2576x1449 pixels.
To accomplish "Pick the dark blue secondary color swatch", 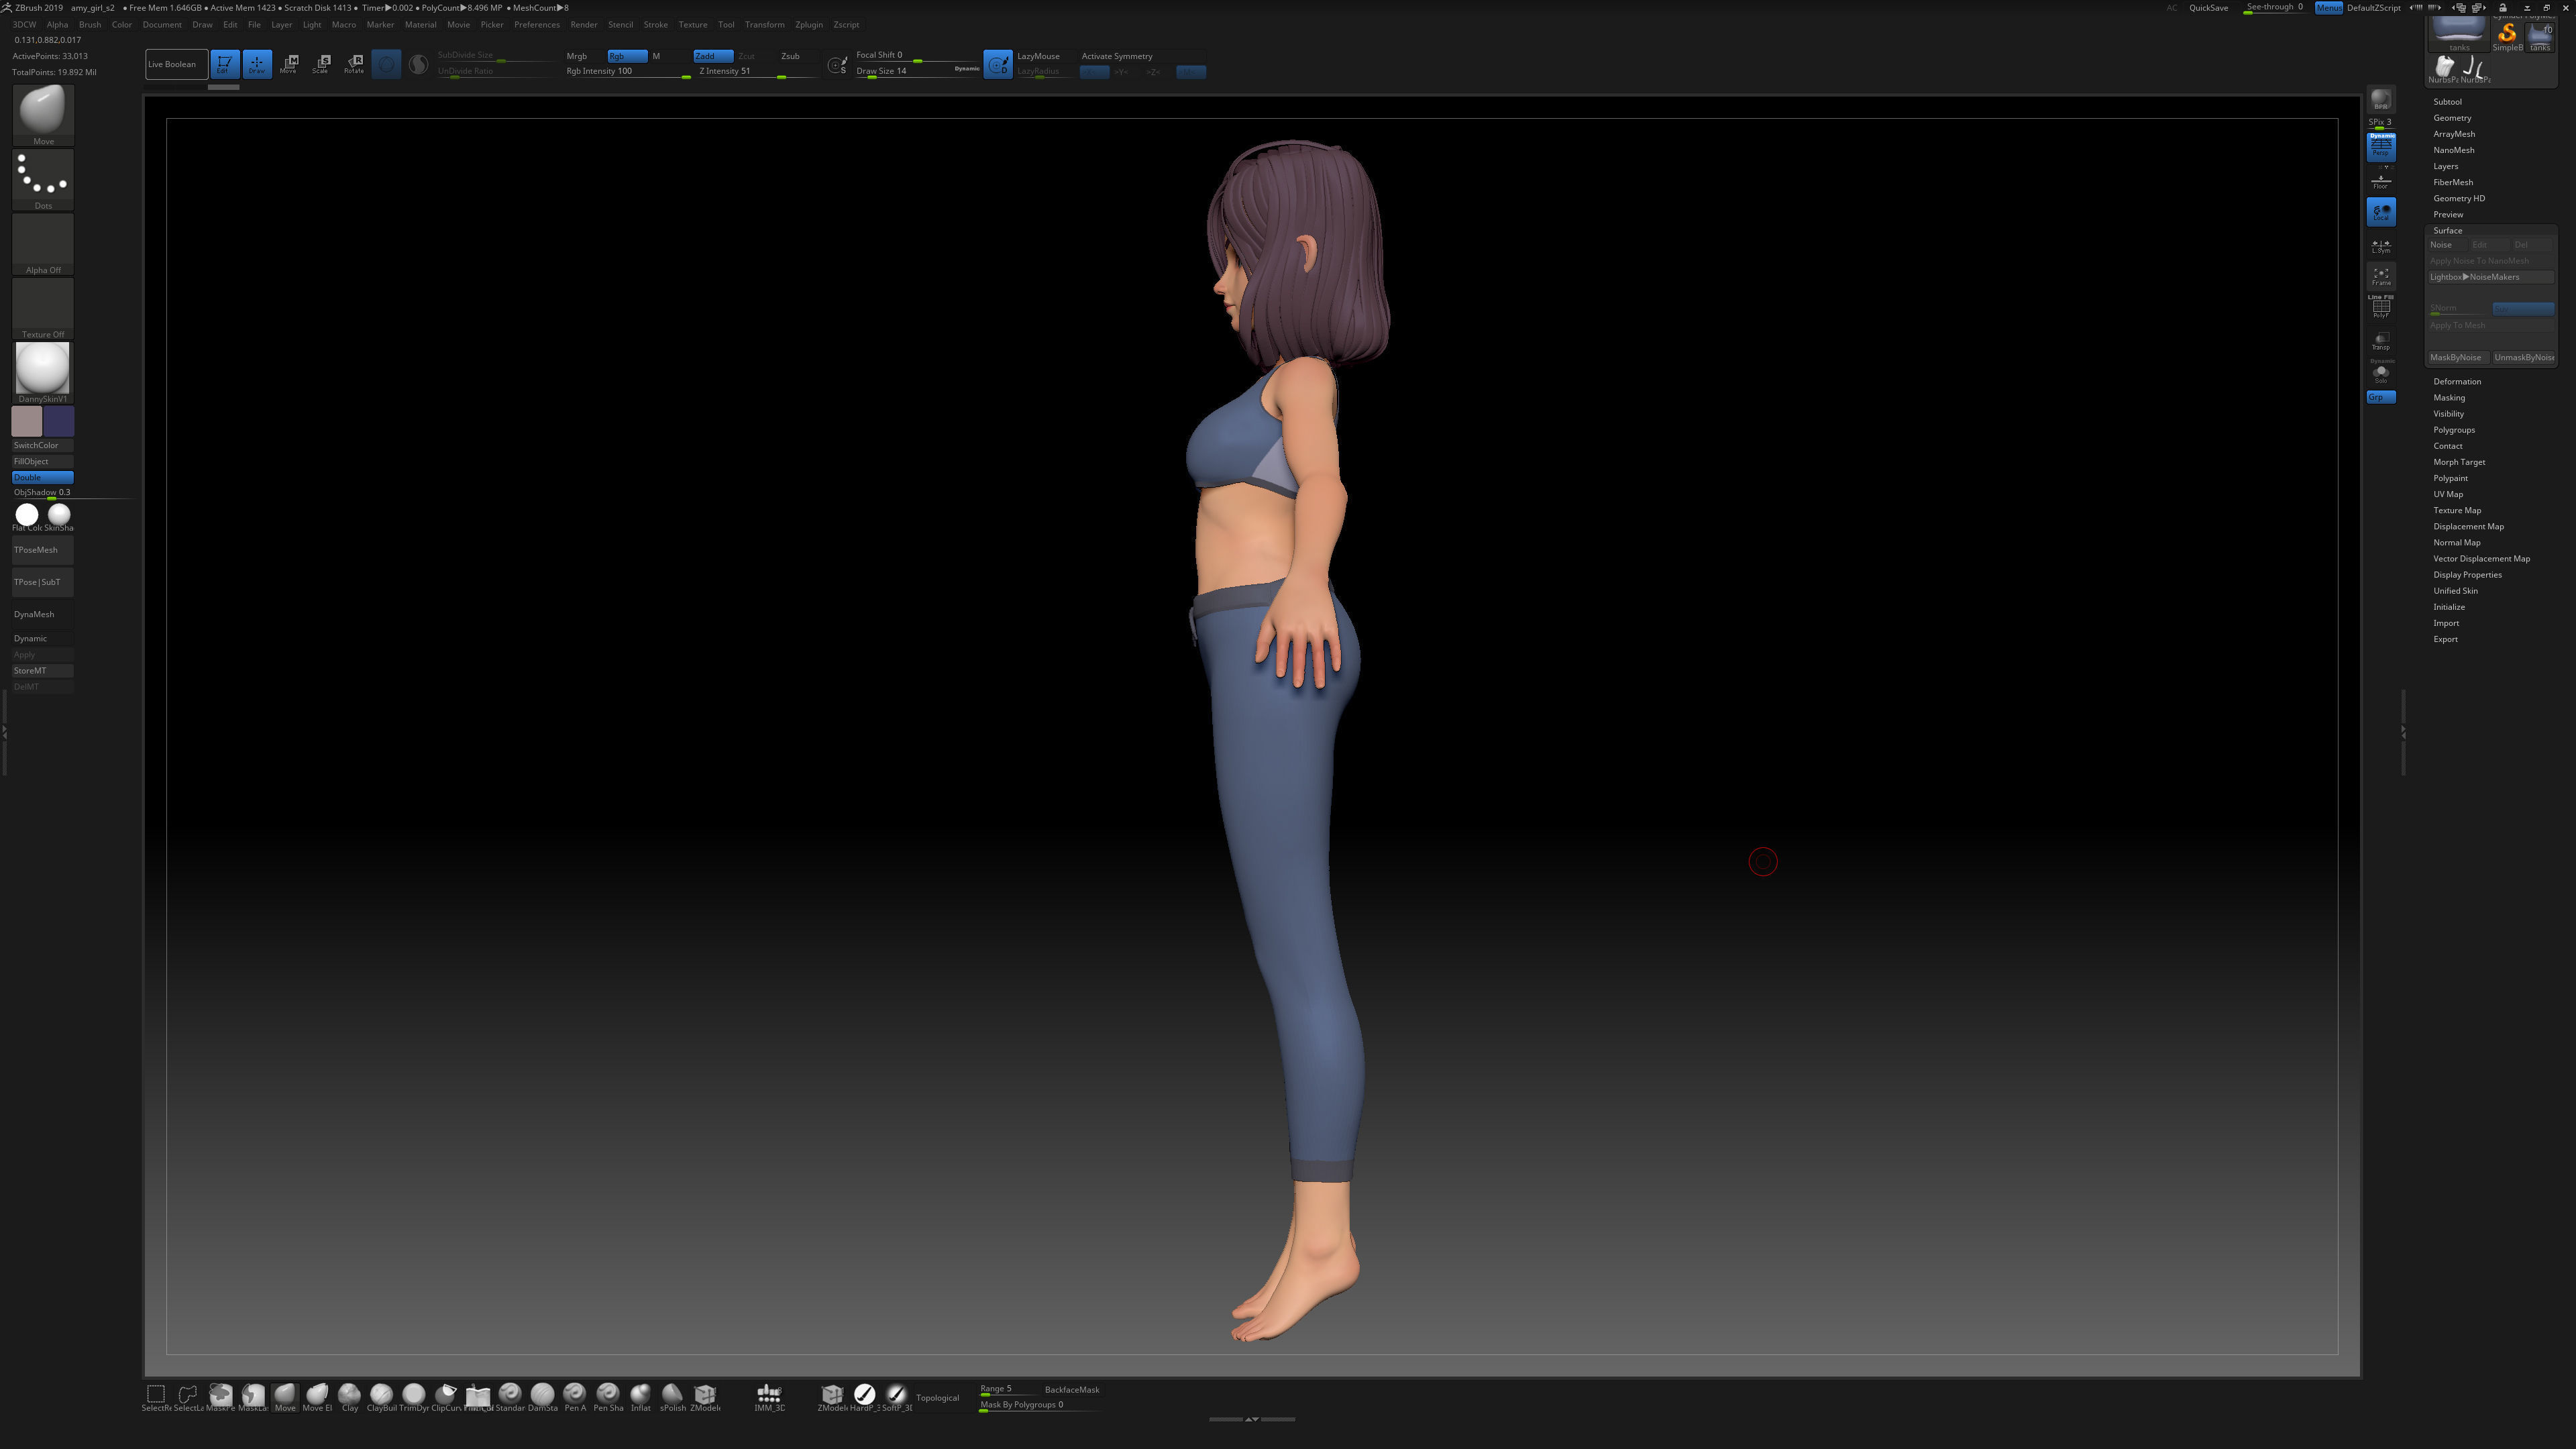I will click(x=59, y=421).
